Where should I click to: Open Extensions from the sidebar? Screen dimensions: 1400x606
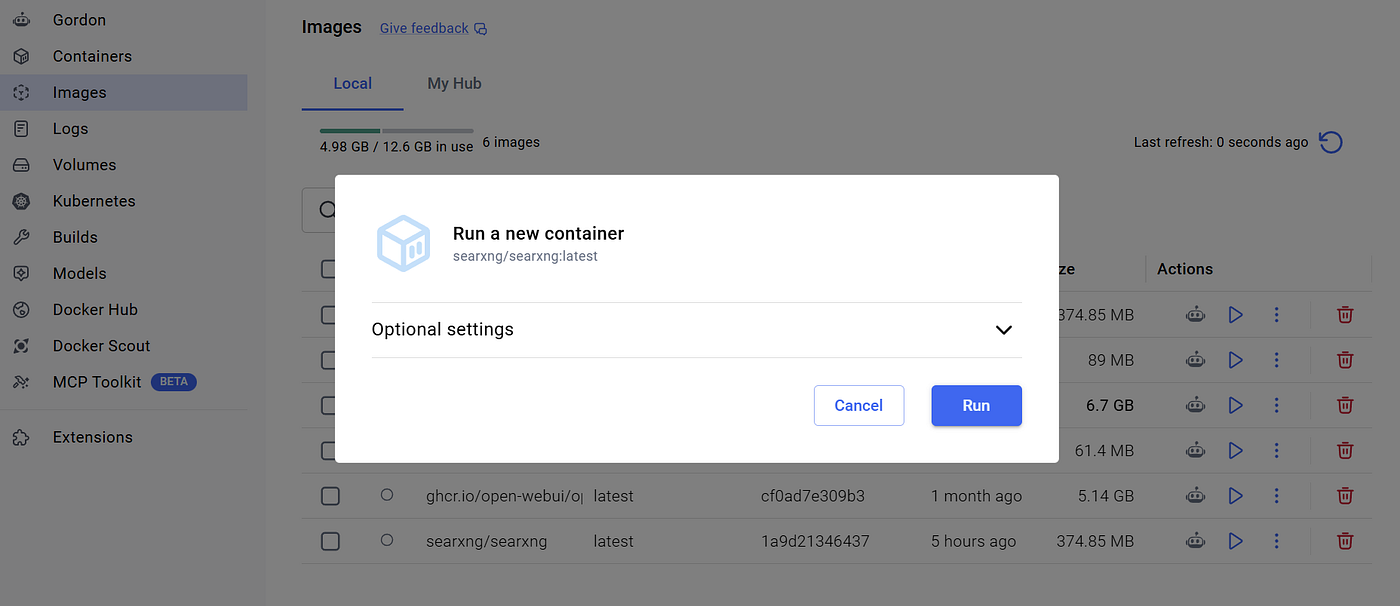click(x=92, y=437)
